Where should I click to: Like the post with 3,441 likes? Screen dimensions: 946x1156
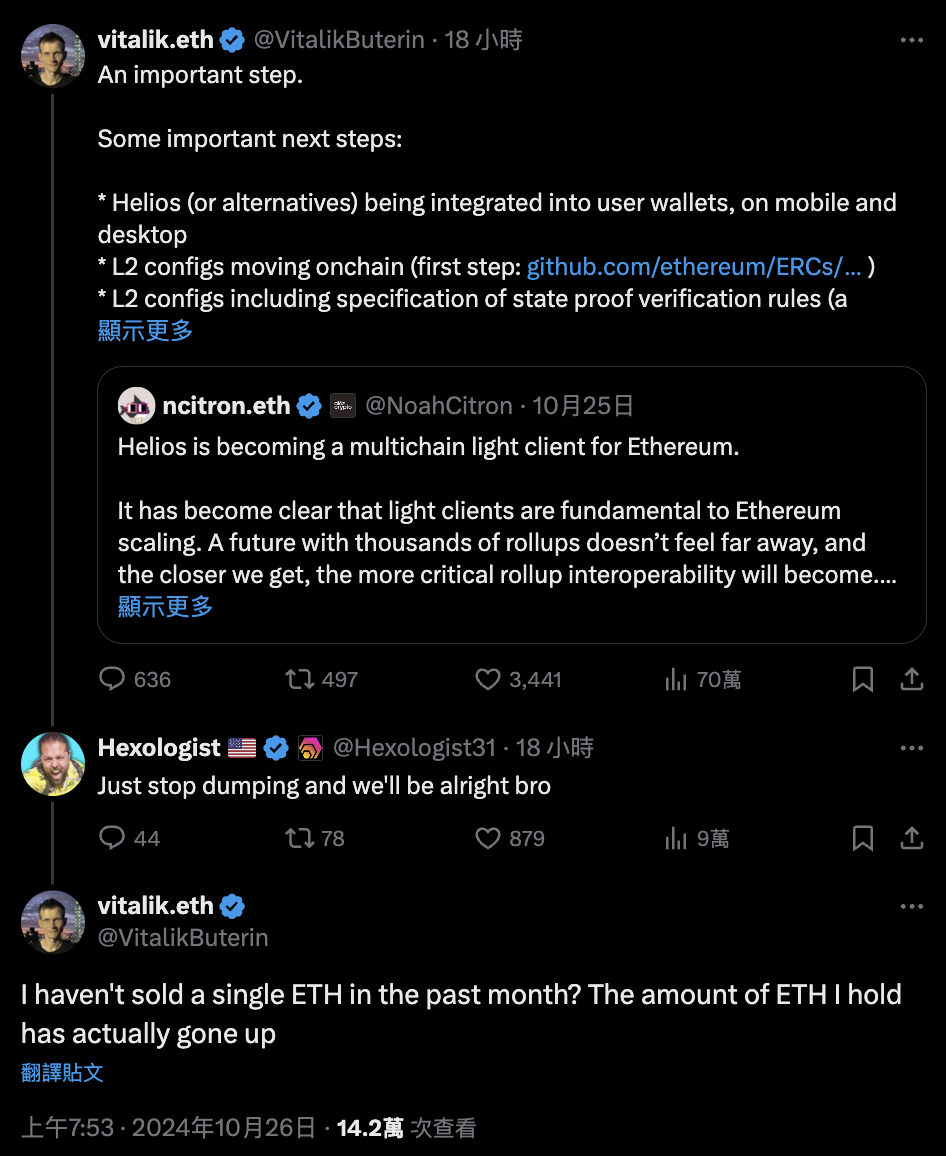487,680
